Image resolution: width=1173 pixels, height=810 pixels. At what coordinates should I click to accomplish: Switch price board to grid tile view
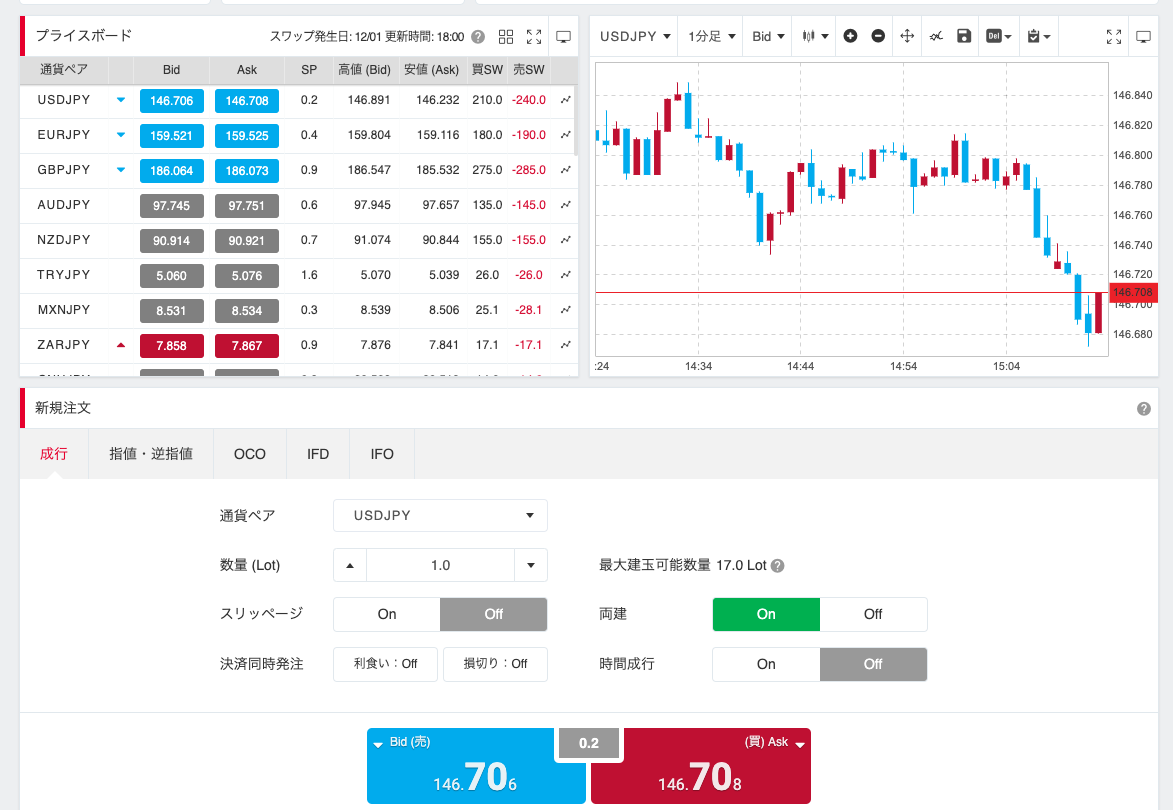point(506,37)
